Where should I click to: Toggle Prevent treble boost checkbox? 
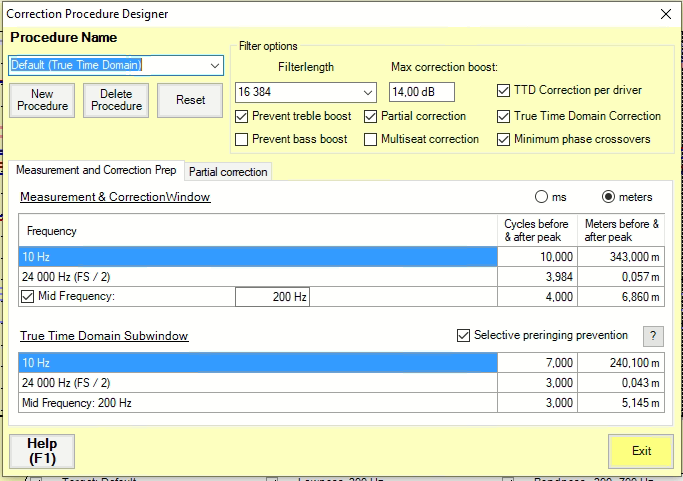coord(242,116)
